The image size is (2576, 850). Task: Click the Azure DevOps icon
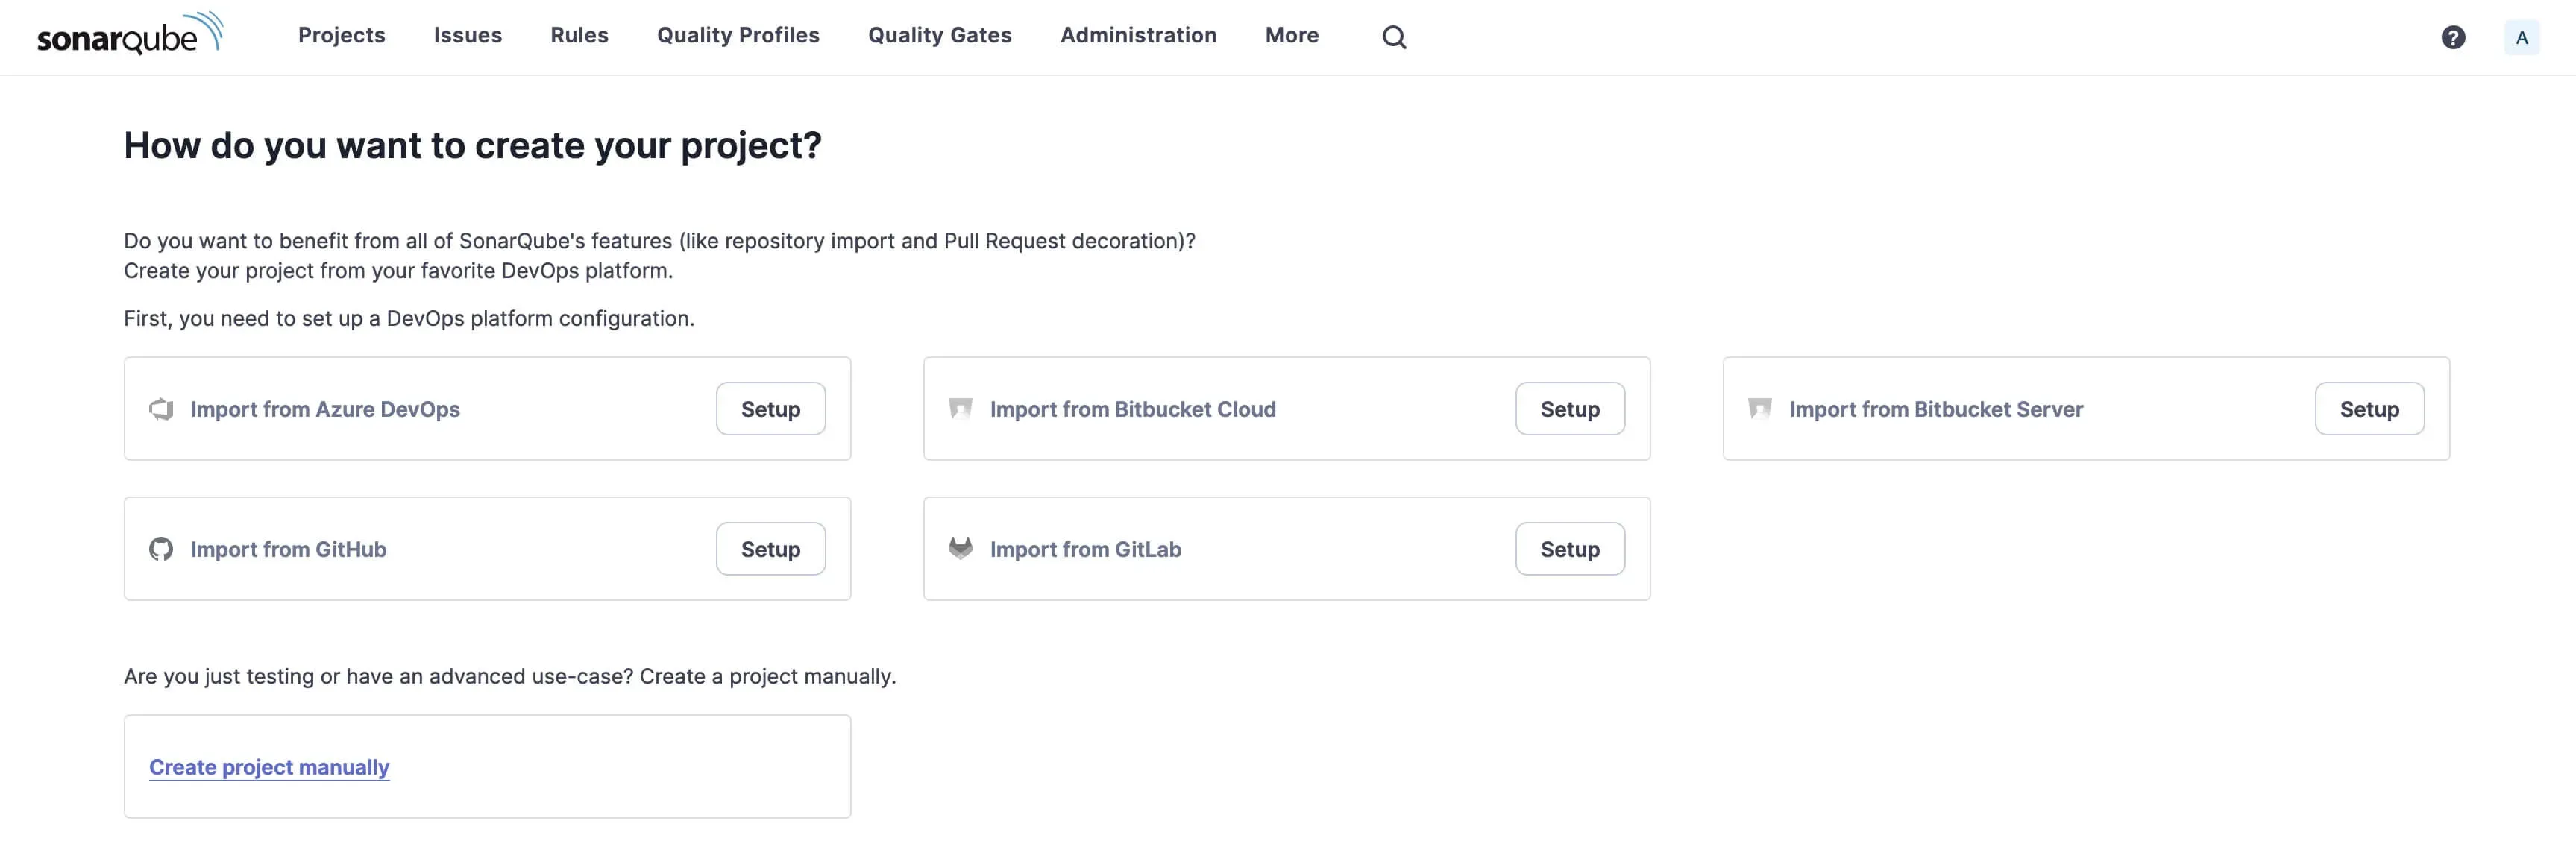click(161, 409)
